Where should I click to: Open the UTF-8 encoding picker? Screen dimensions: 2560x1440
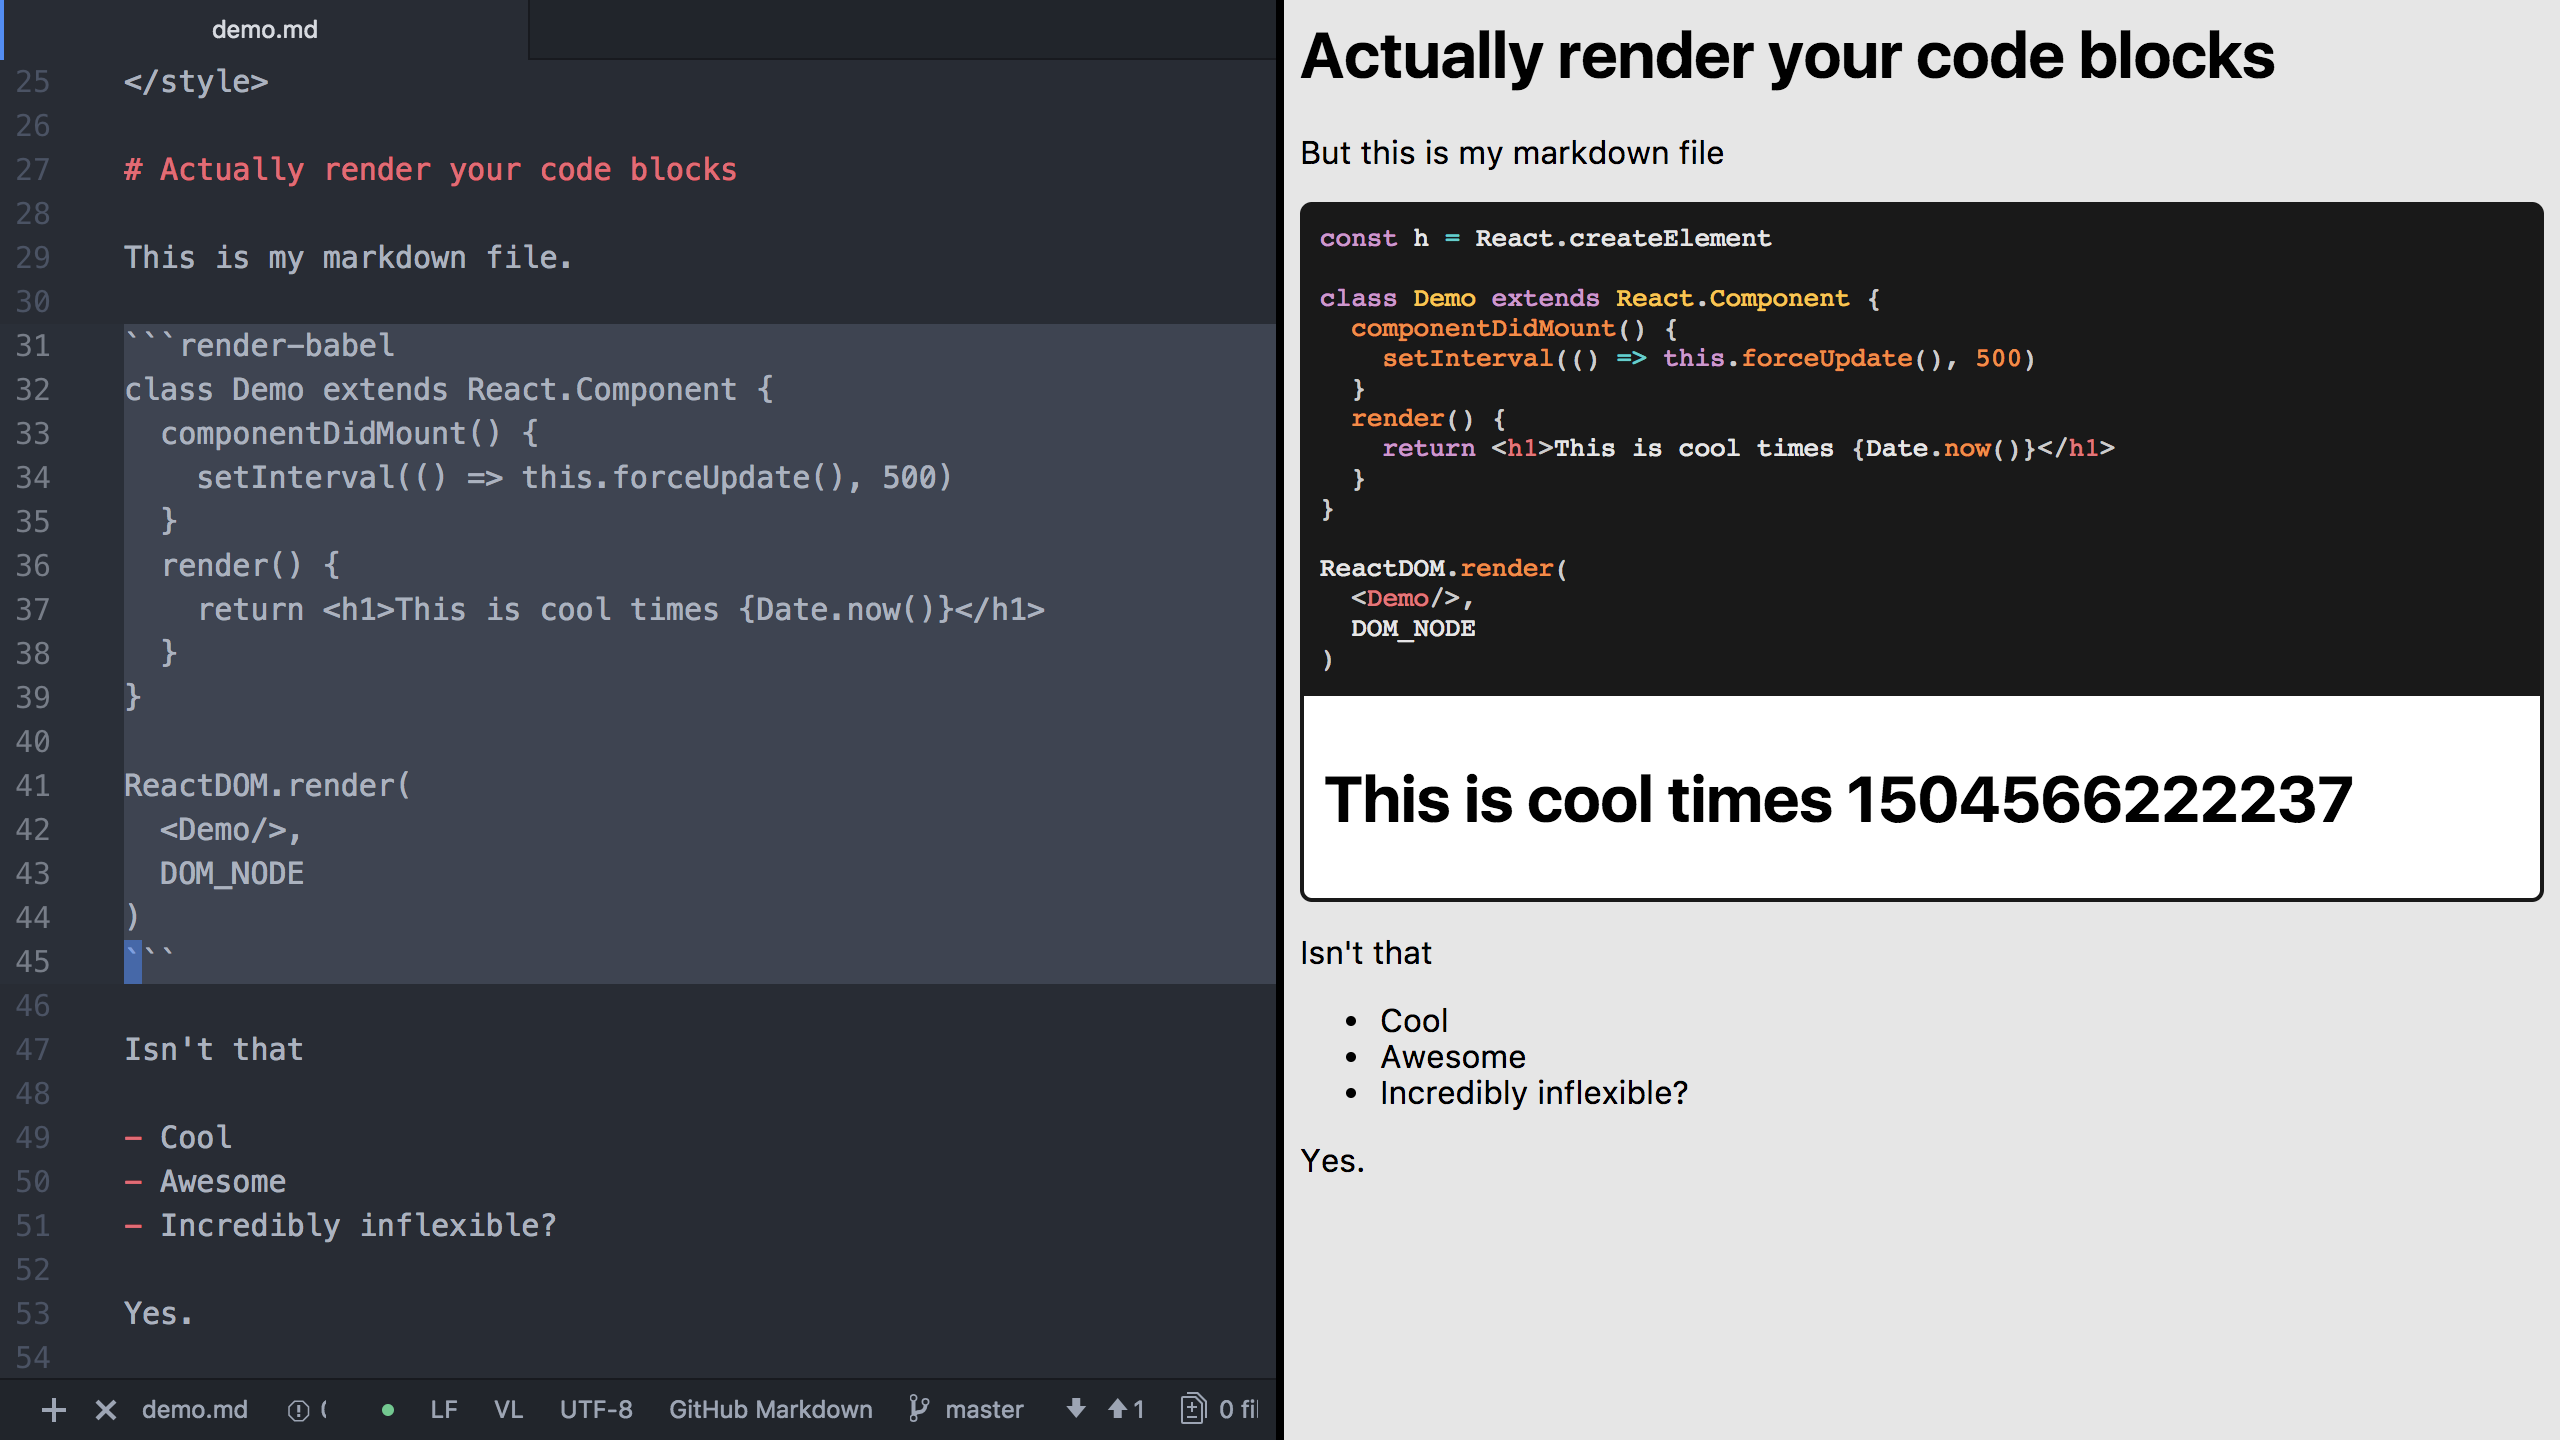[x=597, y=1409]
